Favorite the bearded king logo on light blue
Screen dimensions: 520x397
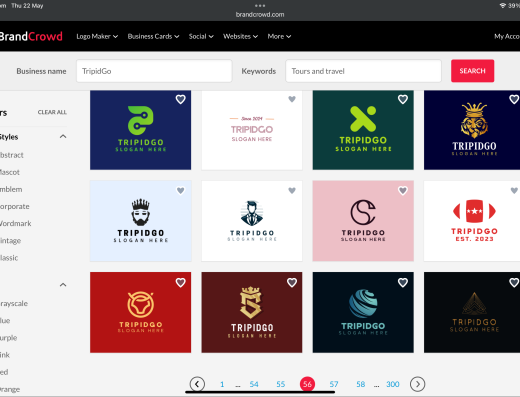[180, 191]
